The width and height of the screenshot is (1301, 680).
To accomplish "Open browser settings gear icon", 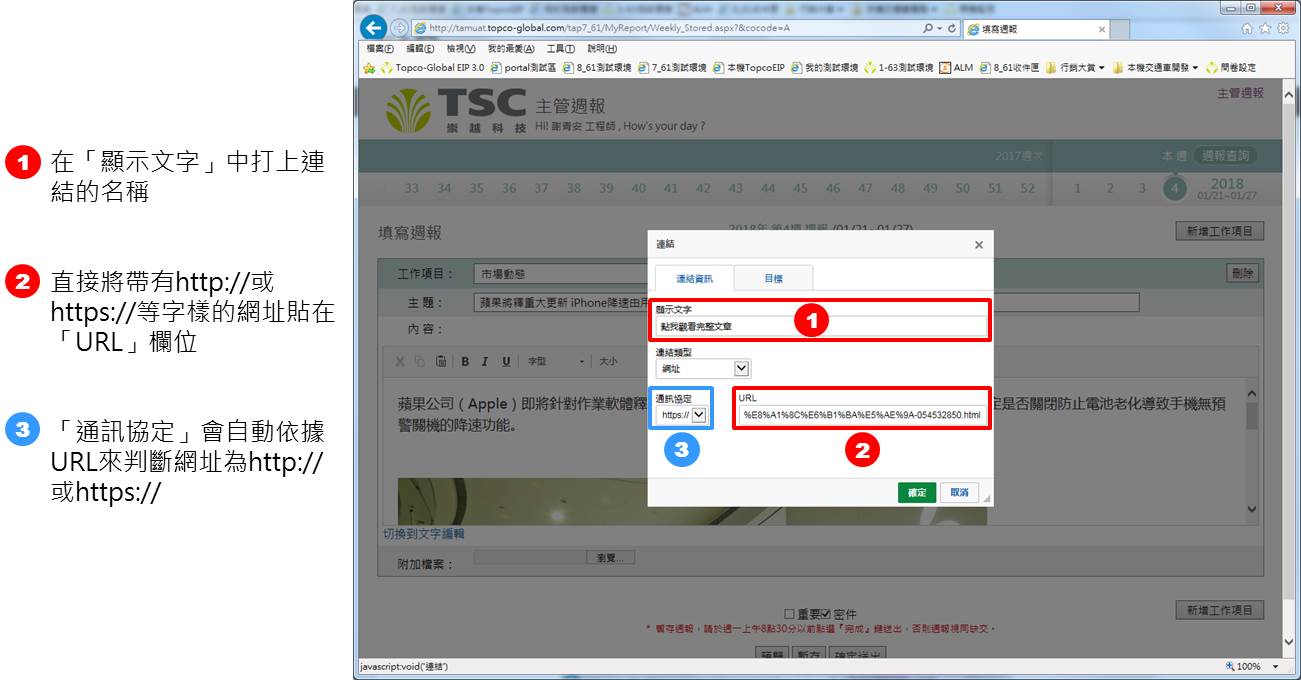I will coord(1283,28).
